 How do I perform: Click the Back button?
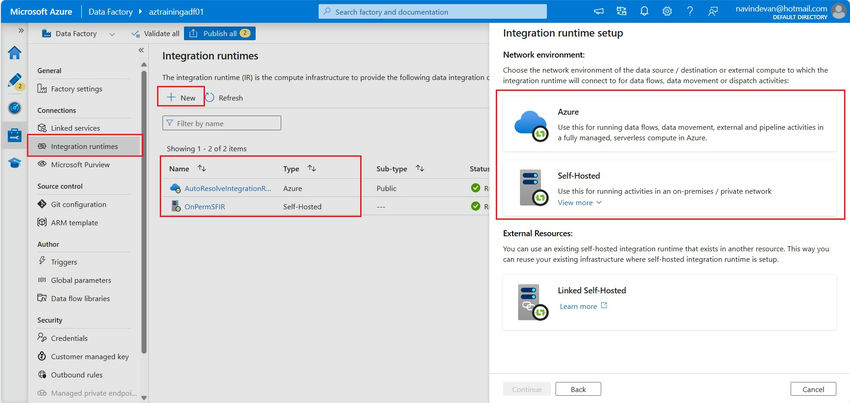(578, 389)
